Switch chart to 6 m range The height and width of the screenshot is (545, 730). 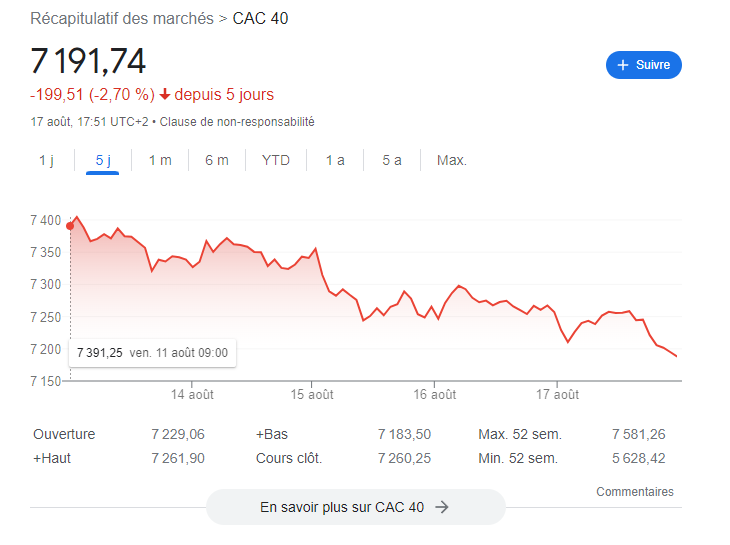(x=217, y=160)
